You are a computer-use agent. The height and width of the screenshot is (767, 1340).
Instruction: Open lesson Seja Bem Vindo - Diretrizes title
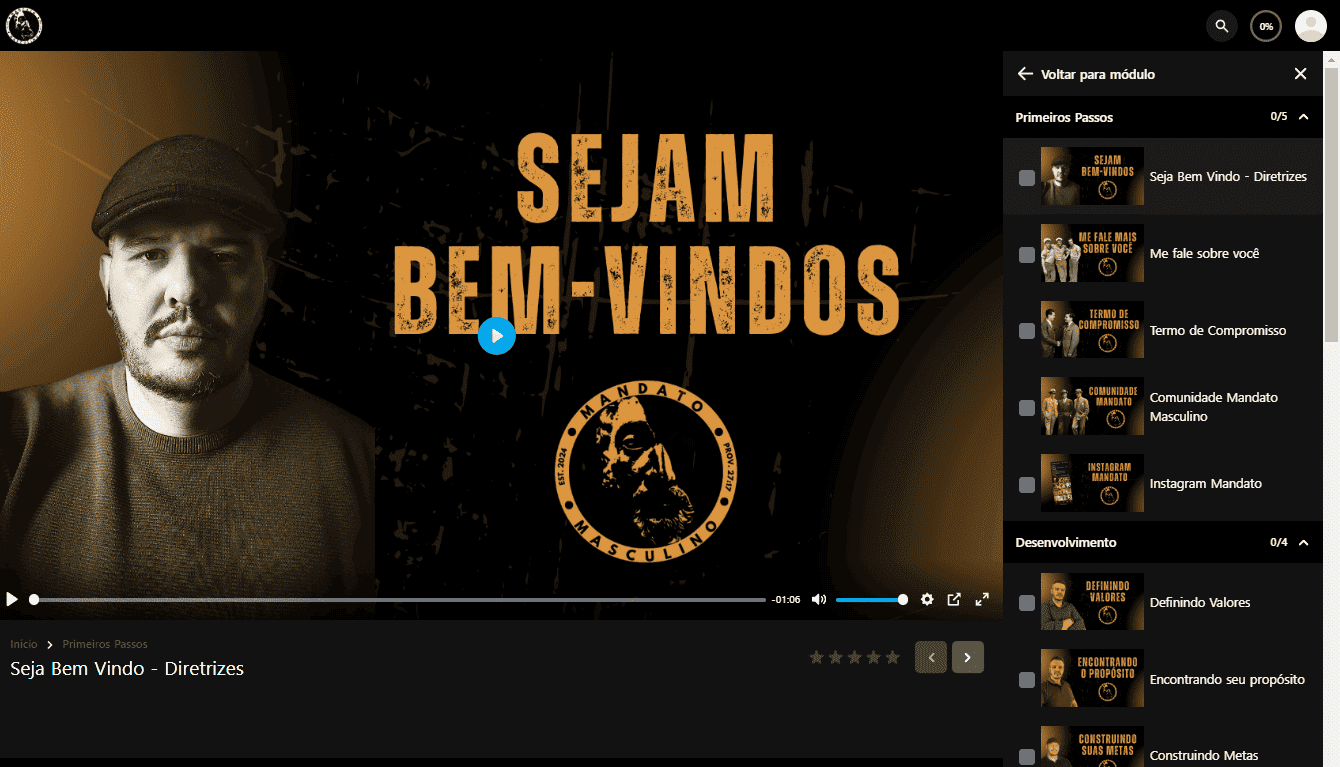(x=1228, y=176)
